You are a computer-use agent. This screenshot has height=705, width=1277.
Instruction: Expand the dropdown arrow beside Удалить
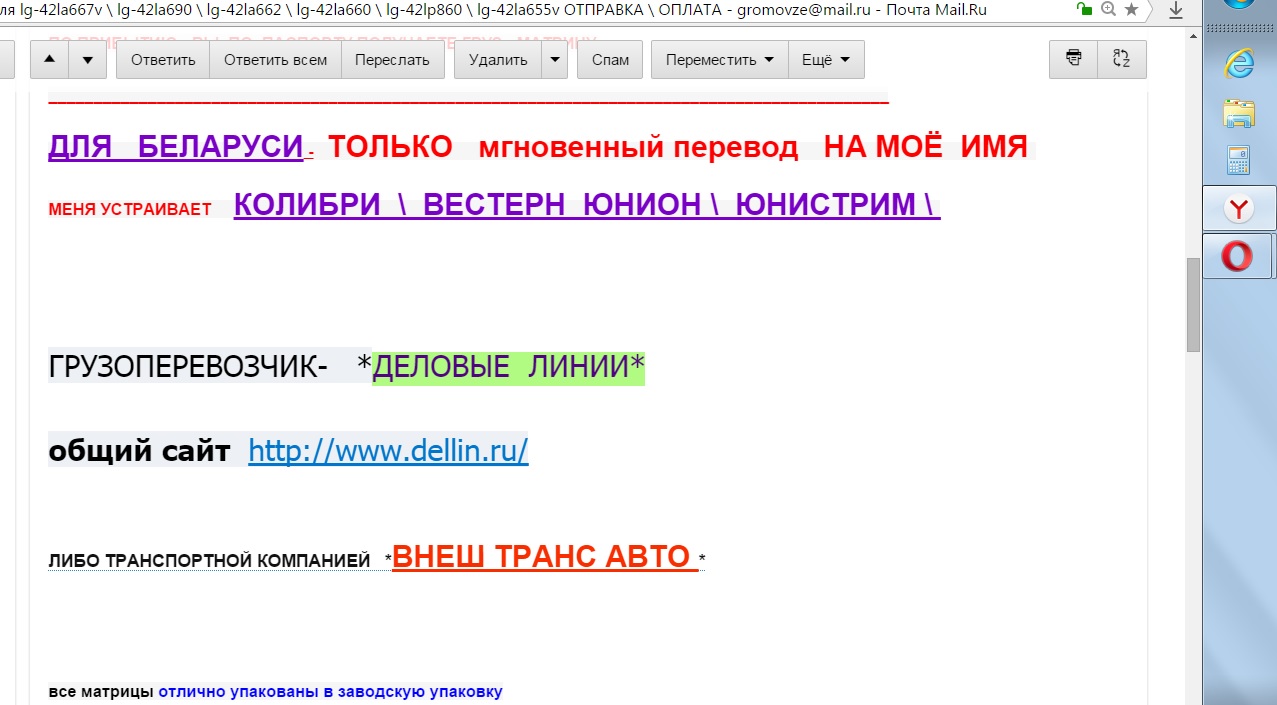point(555,59)
